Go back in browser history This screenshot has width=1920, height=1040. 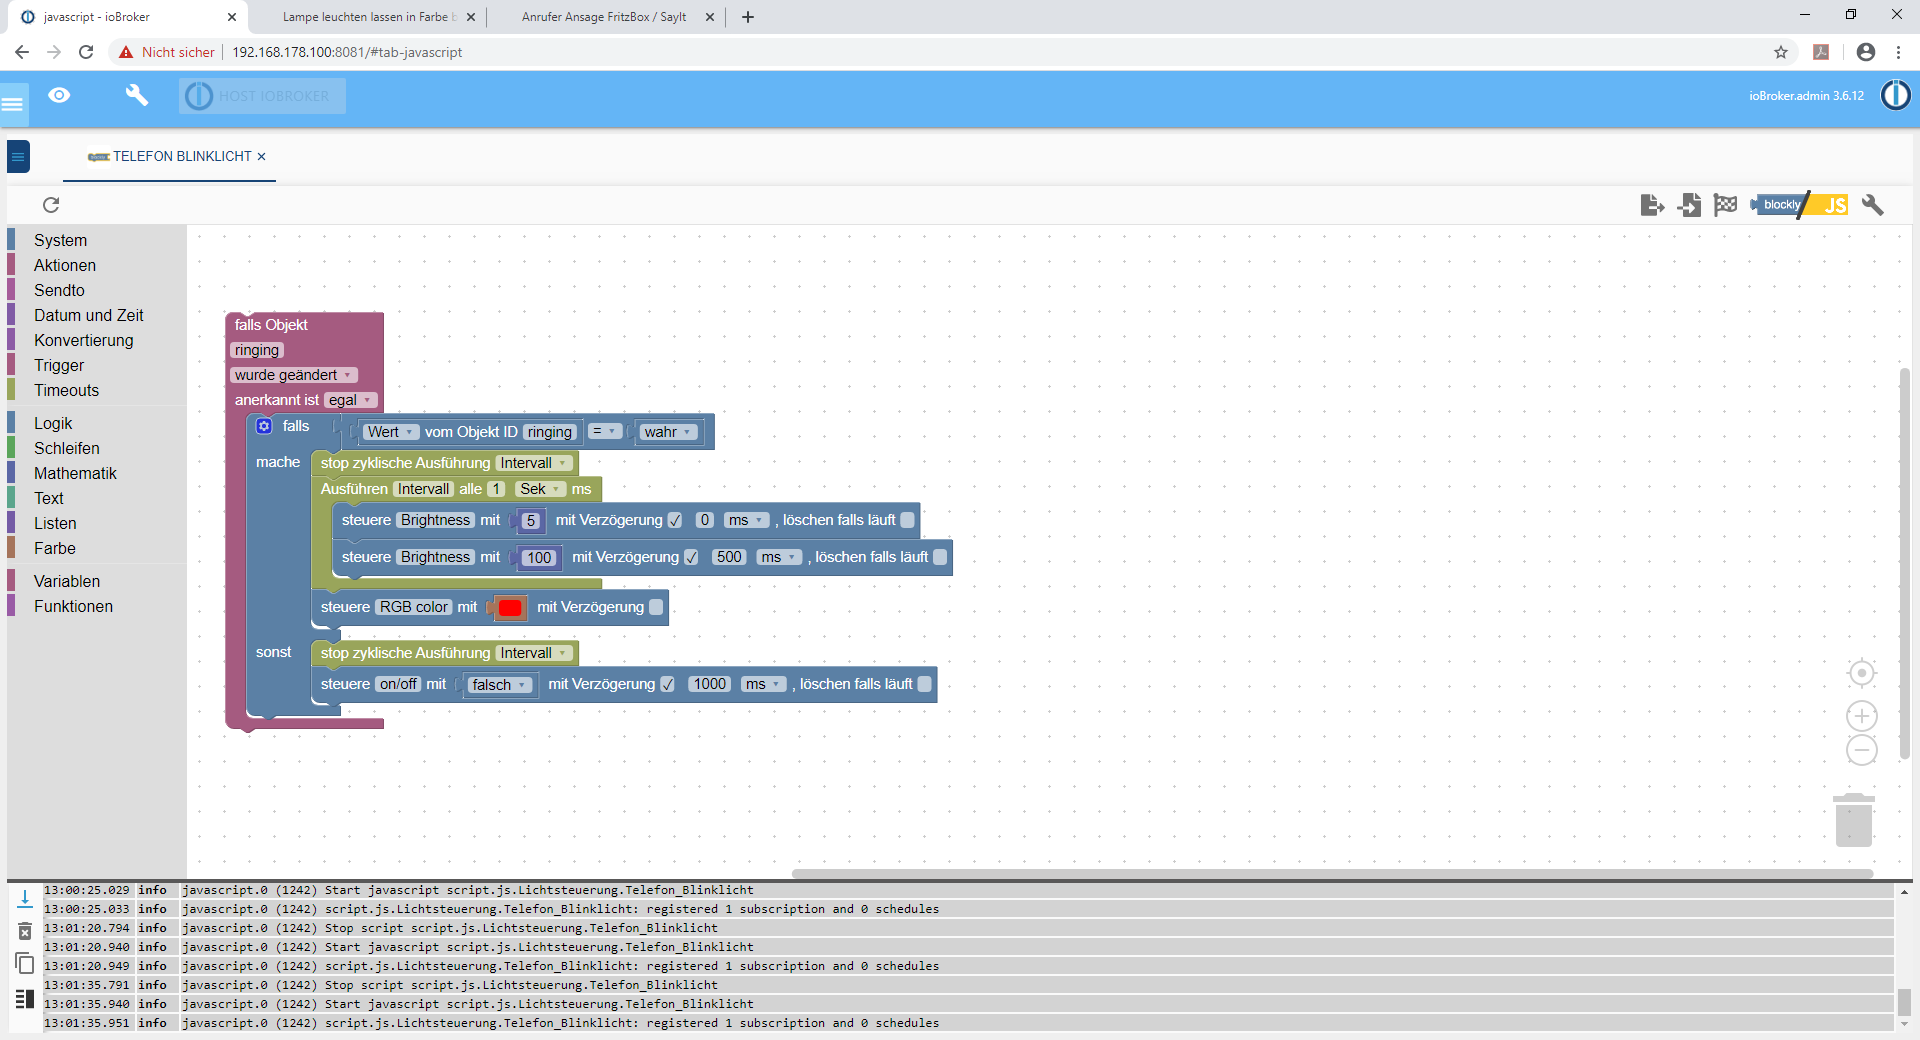pyautogui.click(x=22, y=52)
